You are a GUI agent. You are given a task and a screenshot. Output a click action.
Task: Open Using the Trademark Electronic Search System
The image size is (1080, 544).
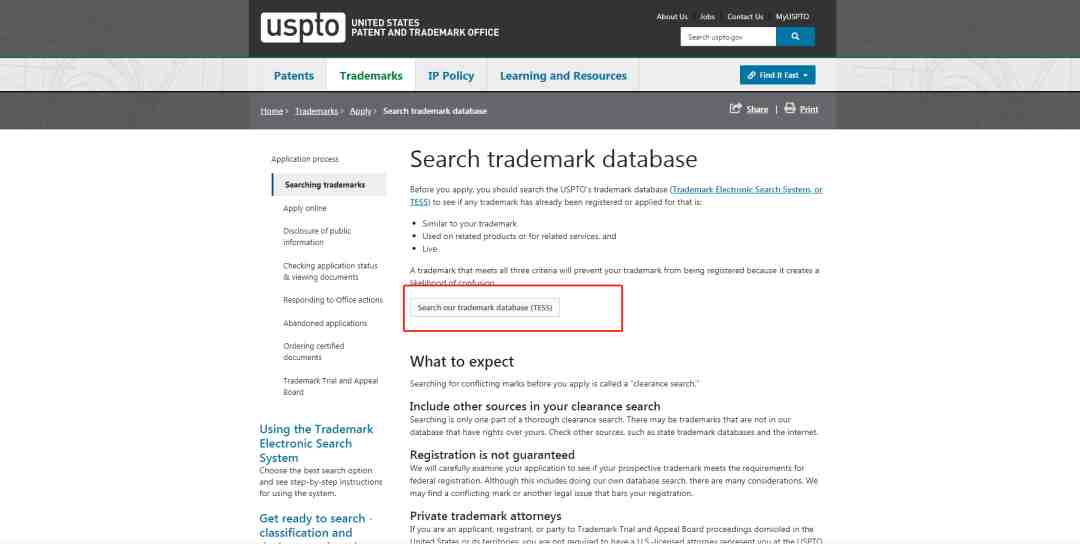(x=316, y=443)
